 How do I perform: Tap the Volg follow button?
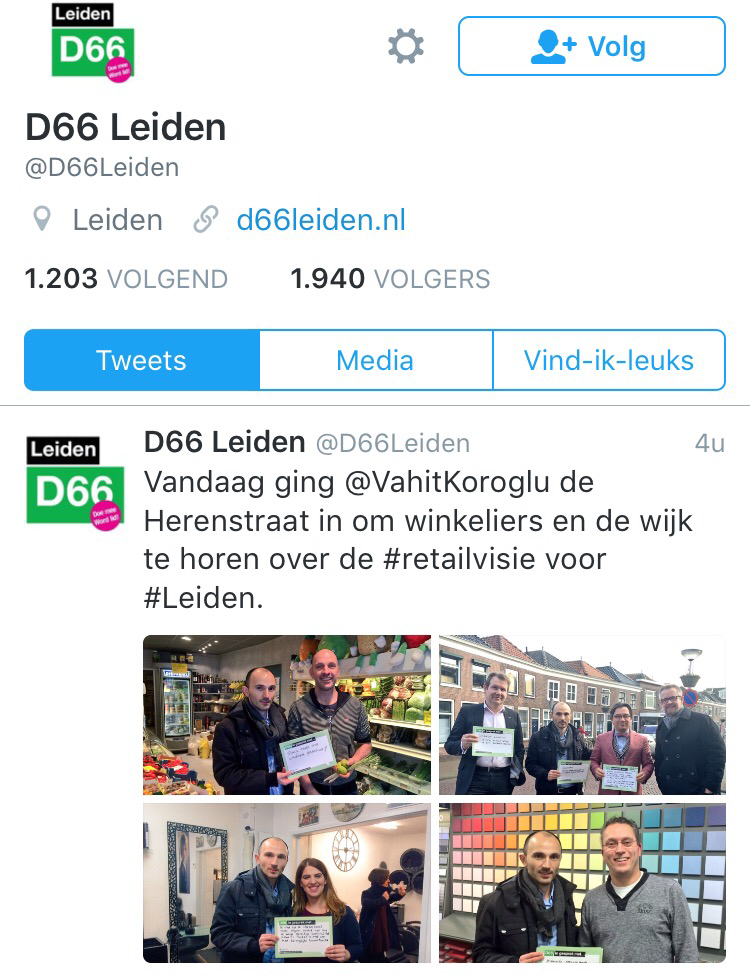click(592, 46)
